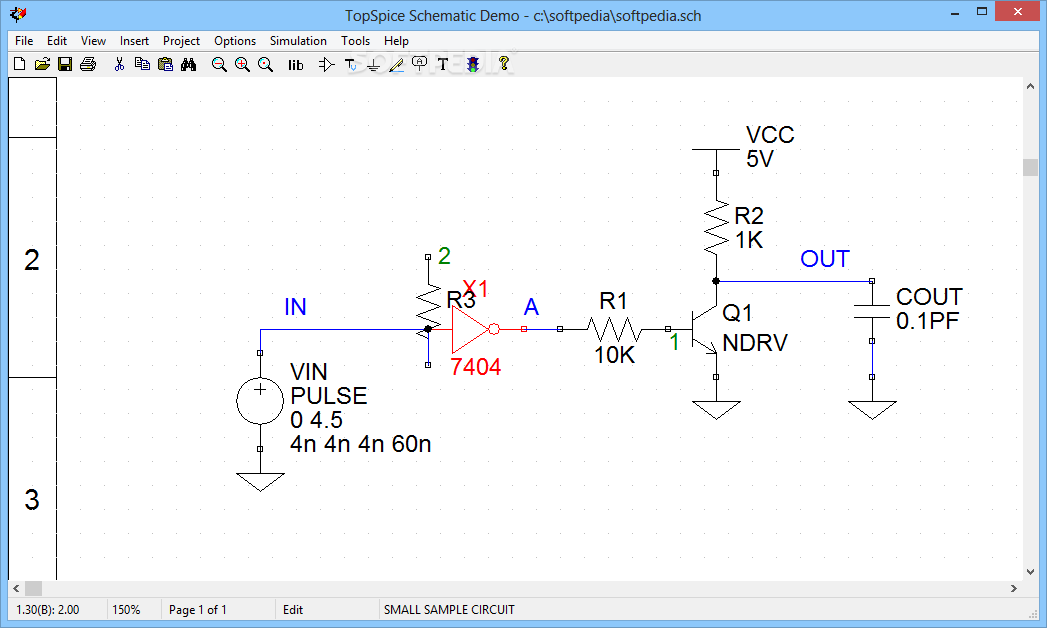The image size is (1047, 628).
Task: Click the red X1 reference label
Action: pyautogui.click(x=475, y=289)
